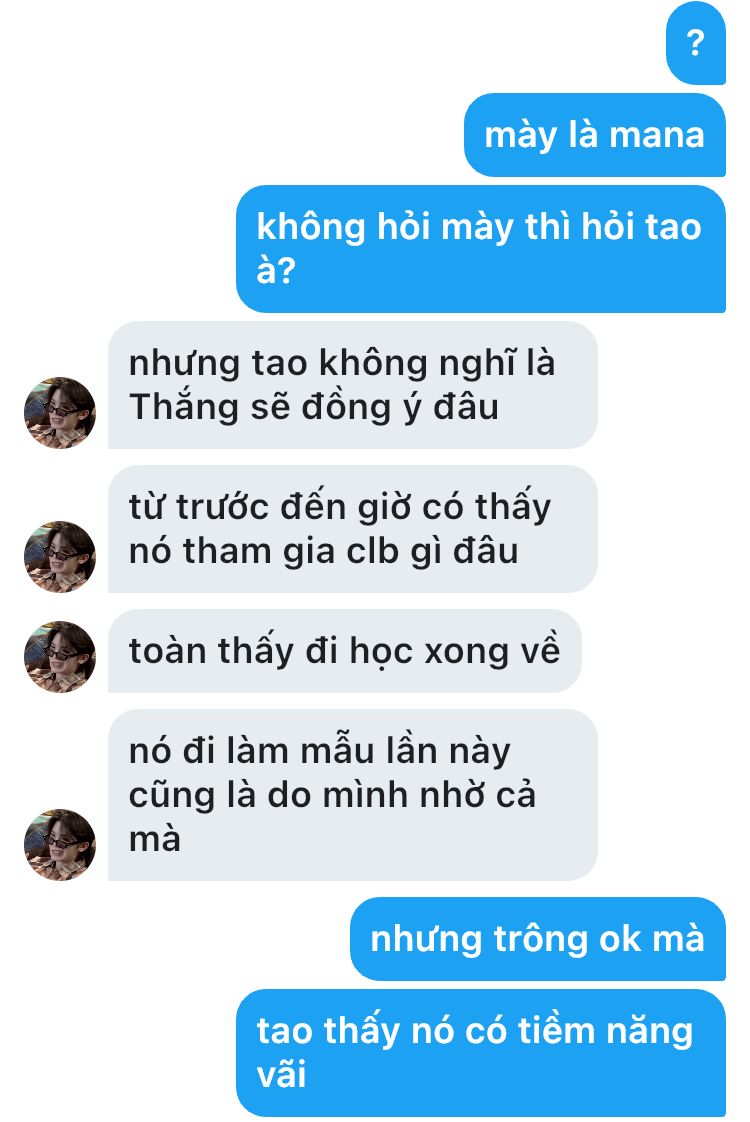The image size is (750, 1122).
Task: Click the 'không hỏi mày thì hỏi tao à?' bubble
Action: [x=481, y=249]
